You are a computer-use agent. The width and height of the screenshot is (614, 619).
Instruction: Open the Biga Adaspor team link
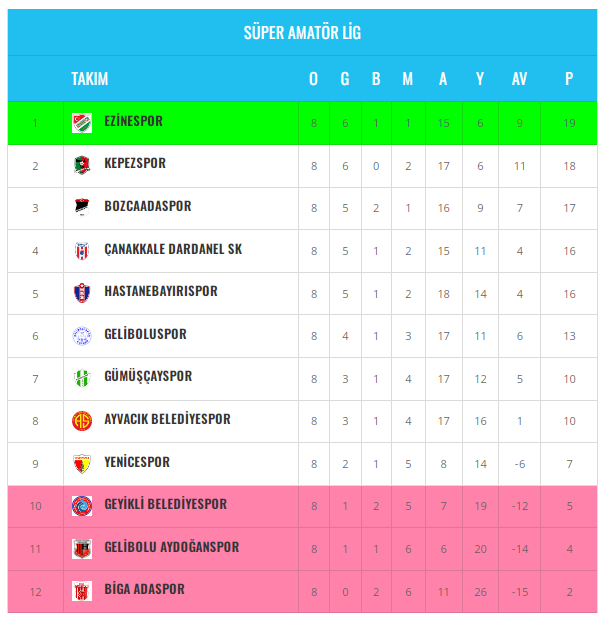click(x=144, y=589)
